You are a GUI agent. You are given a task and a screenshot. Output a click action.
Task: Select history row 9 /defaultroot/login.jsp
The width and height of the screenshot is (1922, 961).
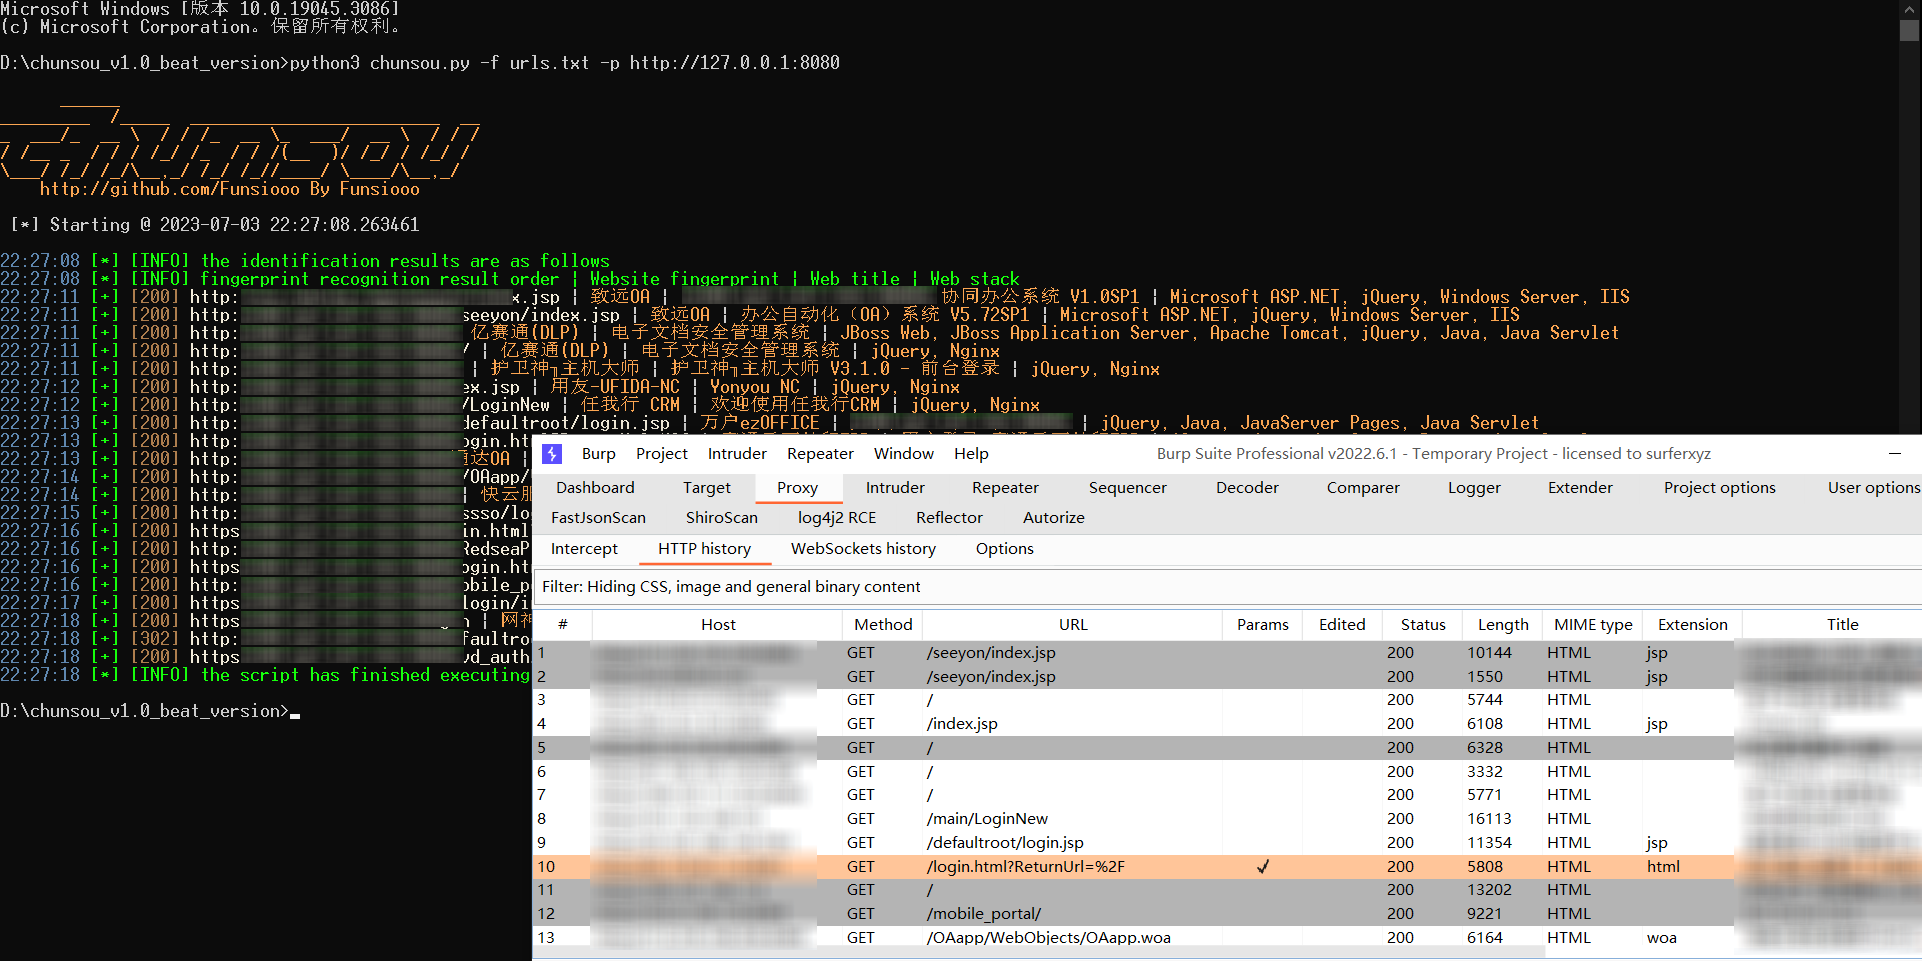[1227, 843]
